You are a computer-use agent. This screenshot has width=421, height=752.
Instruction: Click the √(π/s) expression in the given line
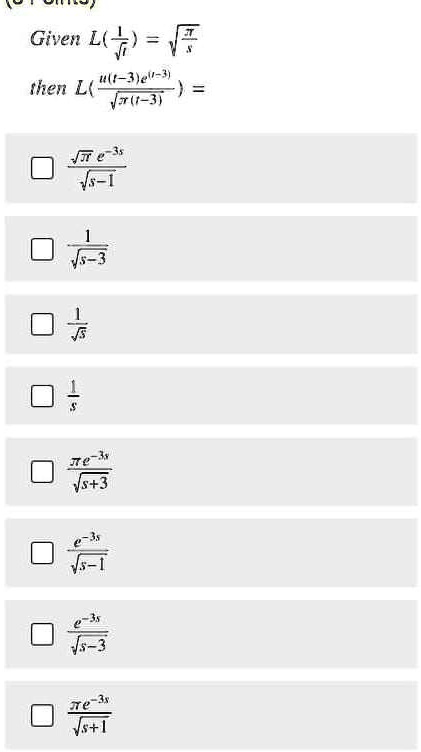tap(183, 39)
